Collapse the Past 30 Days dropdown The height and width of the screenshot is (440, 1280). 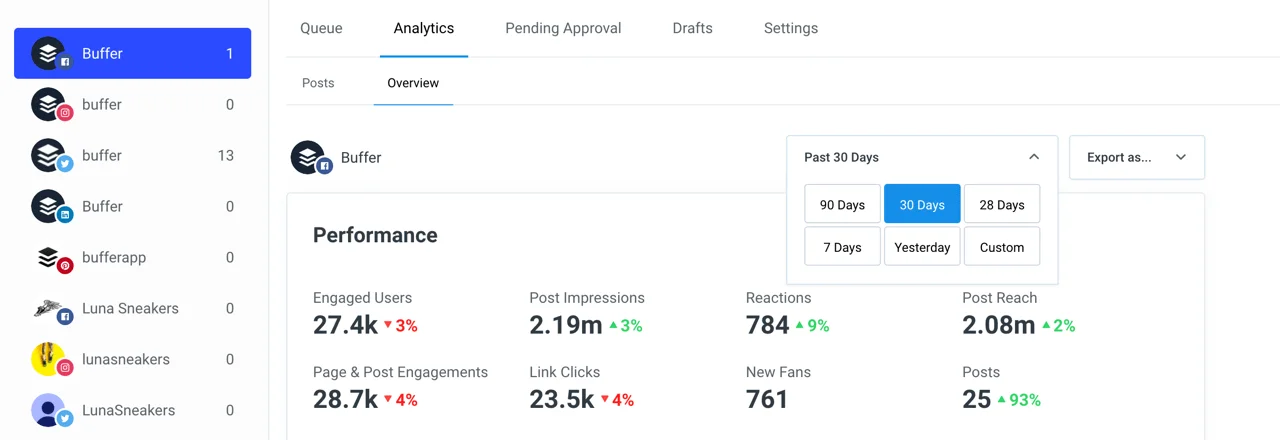tap(922, 157)
